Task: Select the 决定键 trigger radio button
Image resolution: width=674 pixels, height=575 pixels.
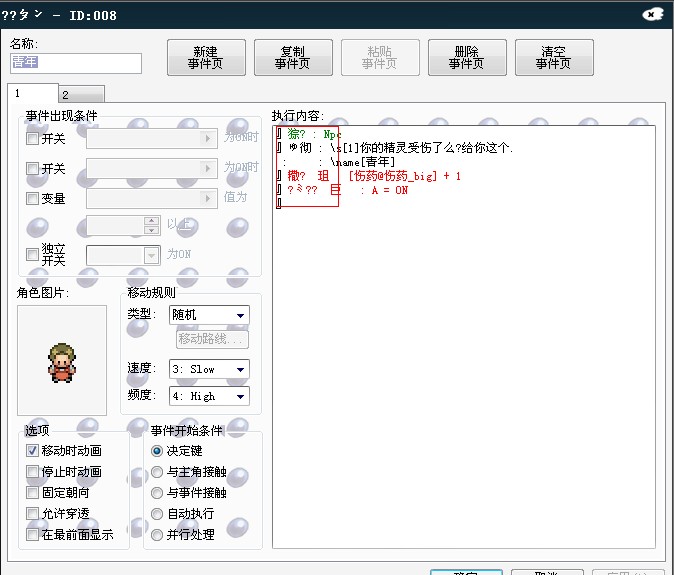Action: coord(157,451)
